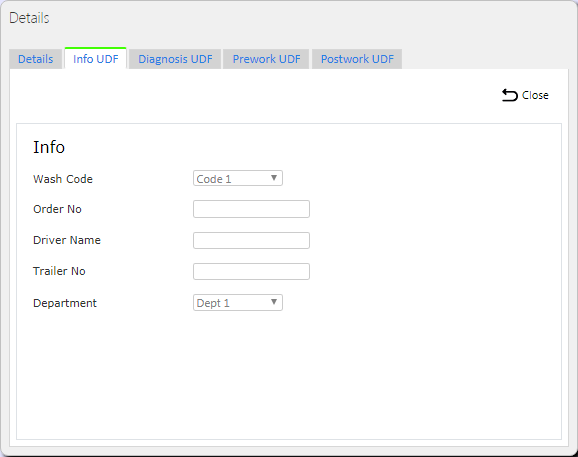
Task: Click the Driver Name label
Action: pos(67,240)
